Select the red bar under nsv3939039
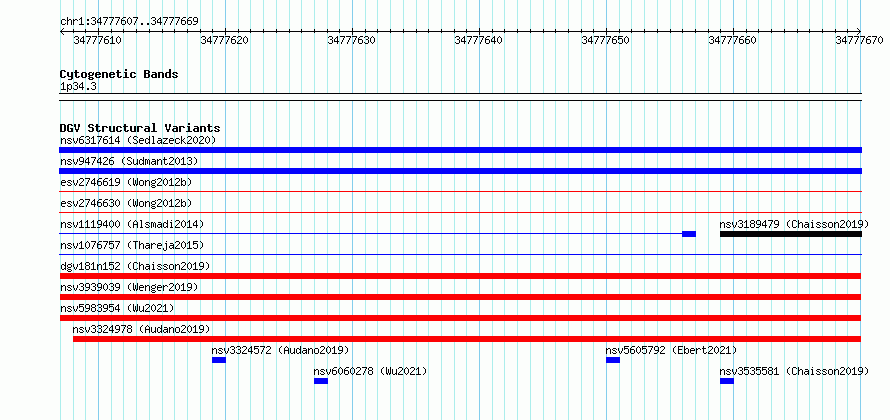Image resolution: width=890 pixels, height=420 pixels. 460,297
